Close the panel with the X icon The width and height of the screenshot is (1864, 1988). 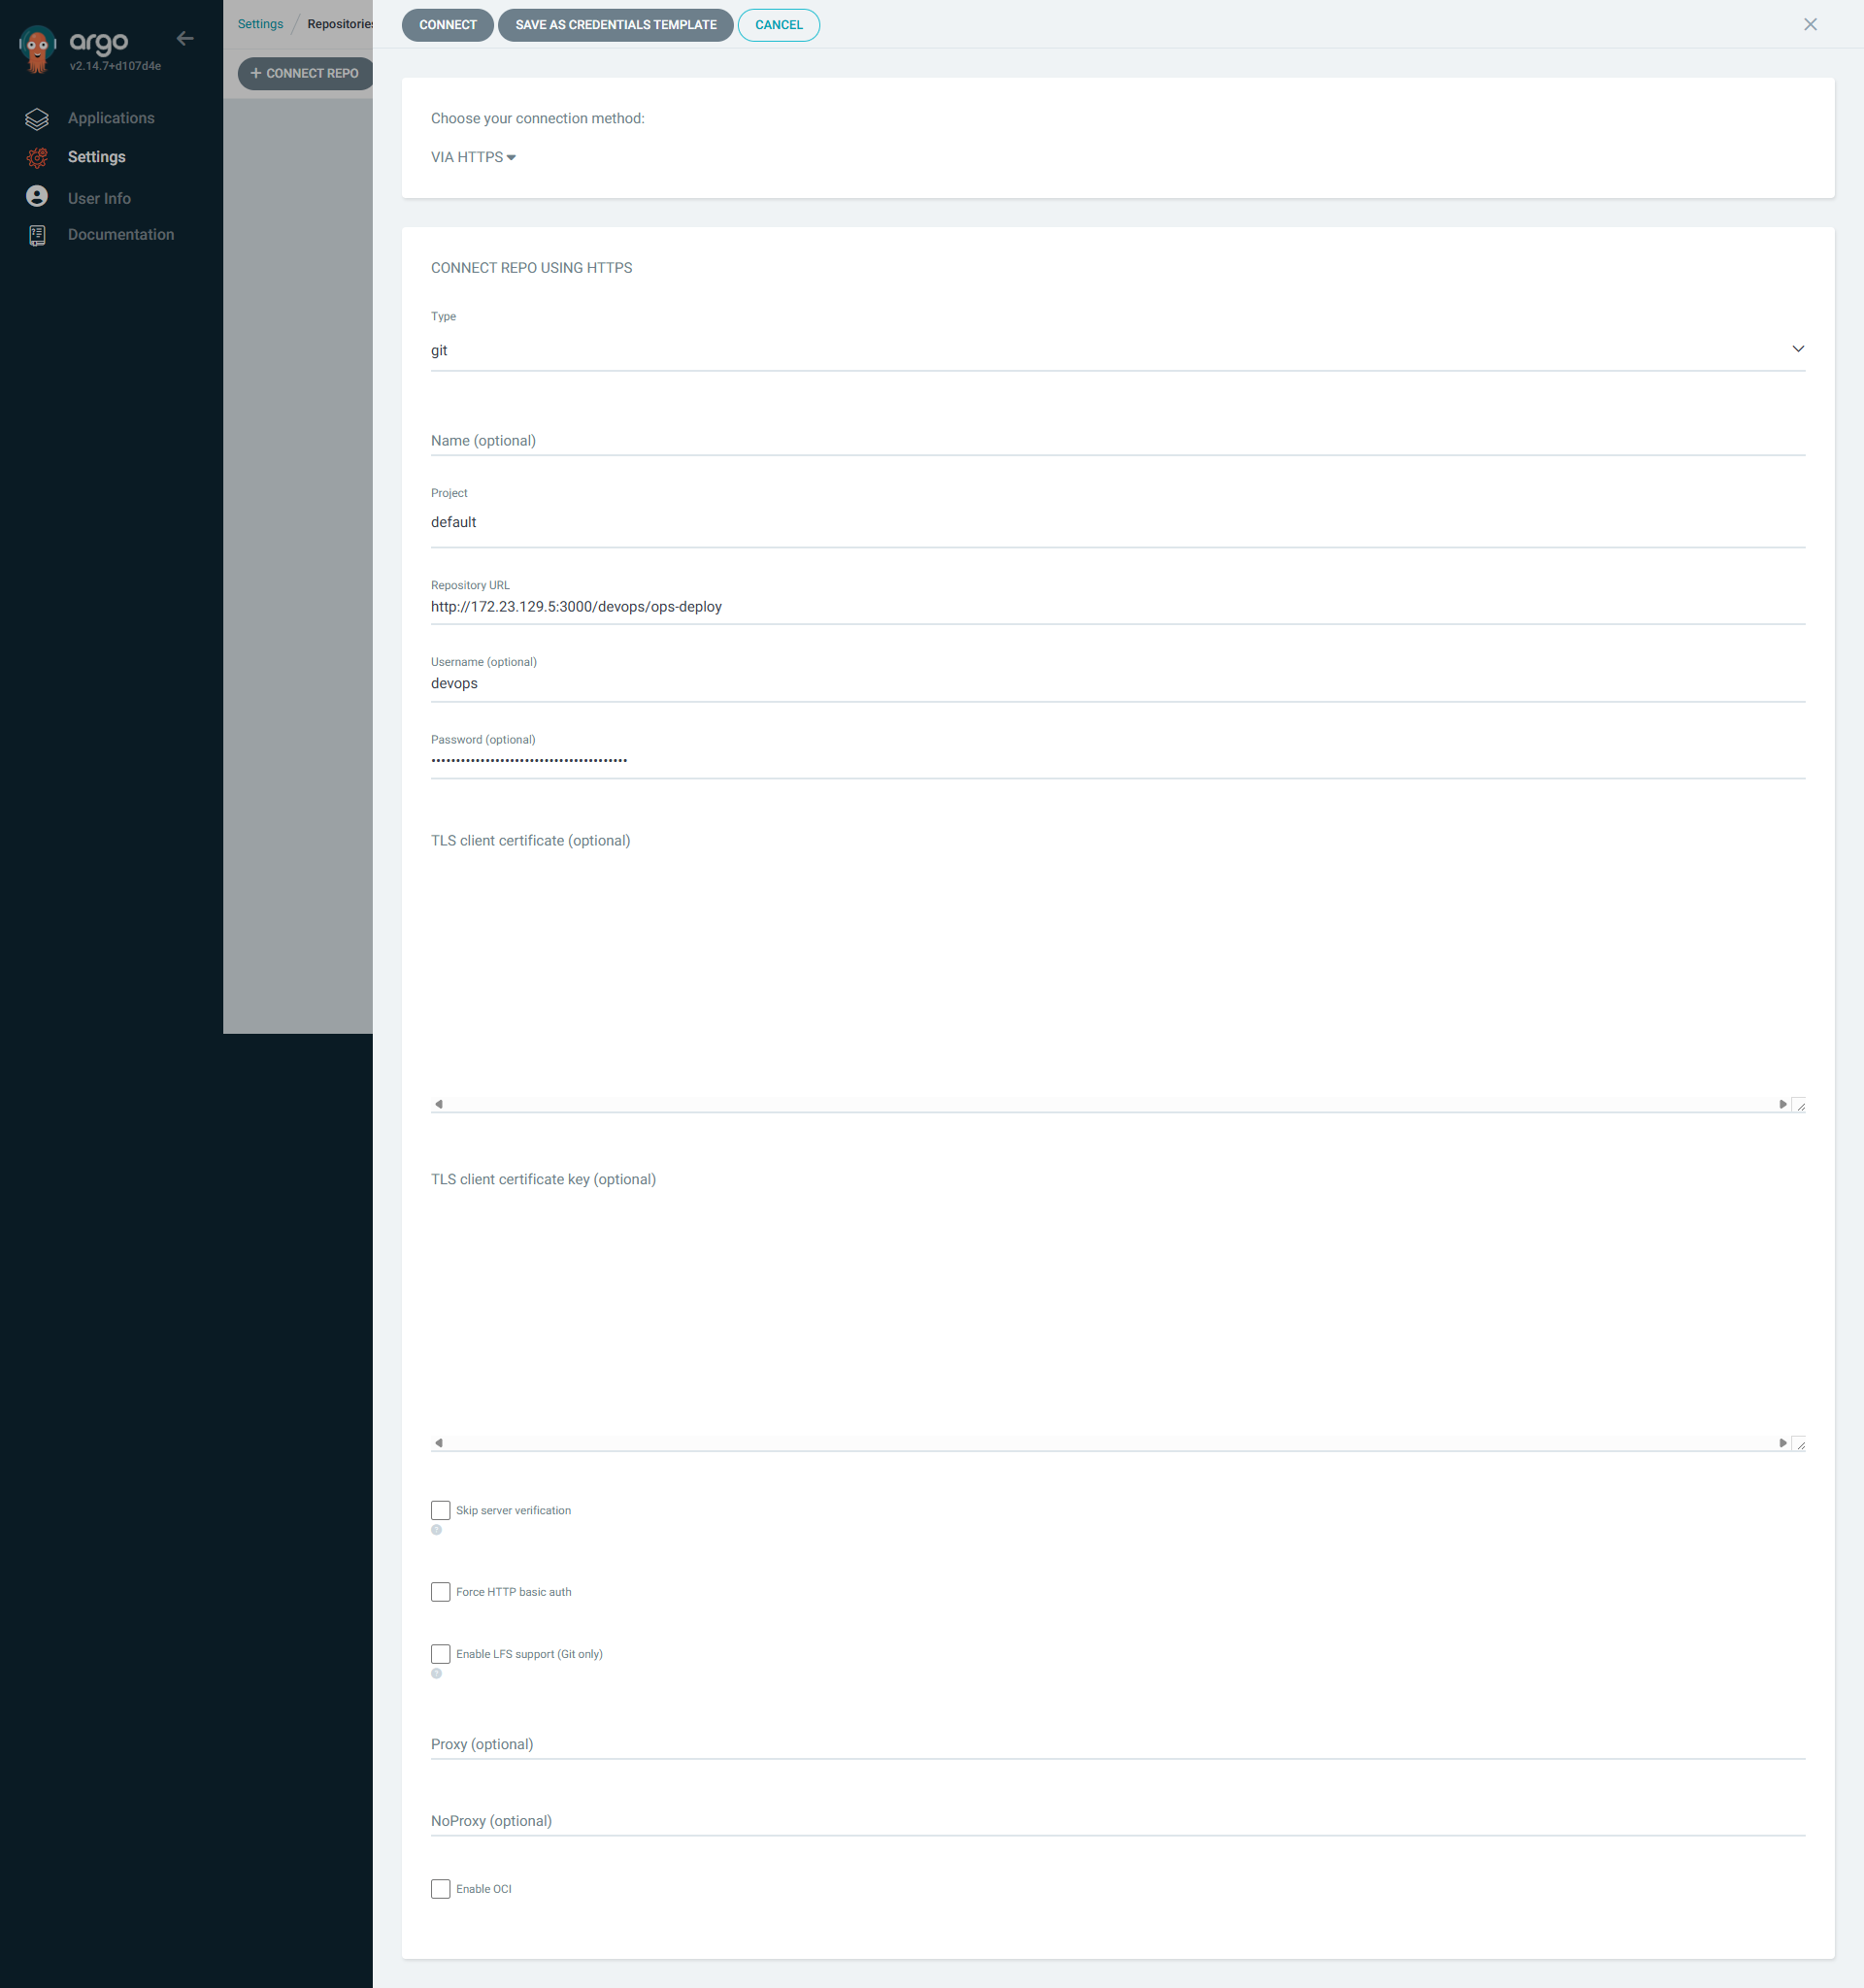[1809, 25]
